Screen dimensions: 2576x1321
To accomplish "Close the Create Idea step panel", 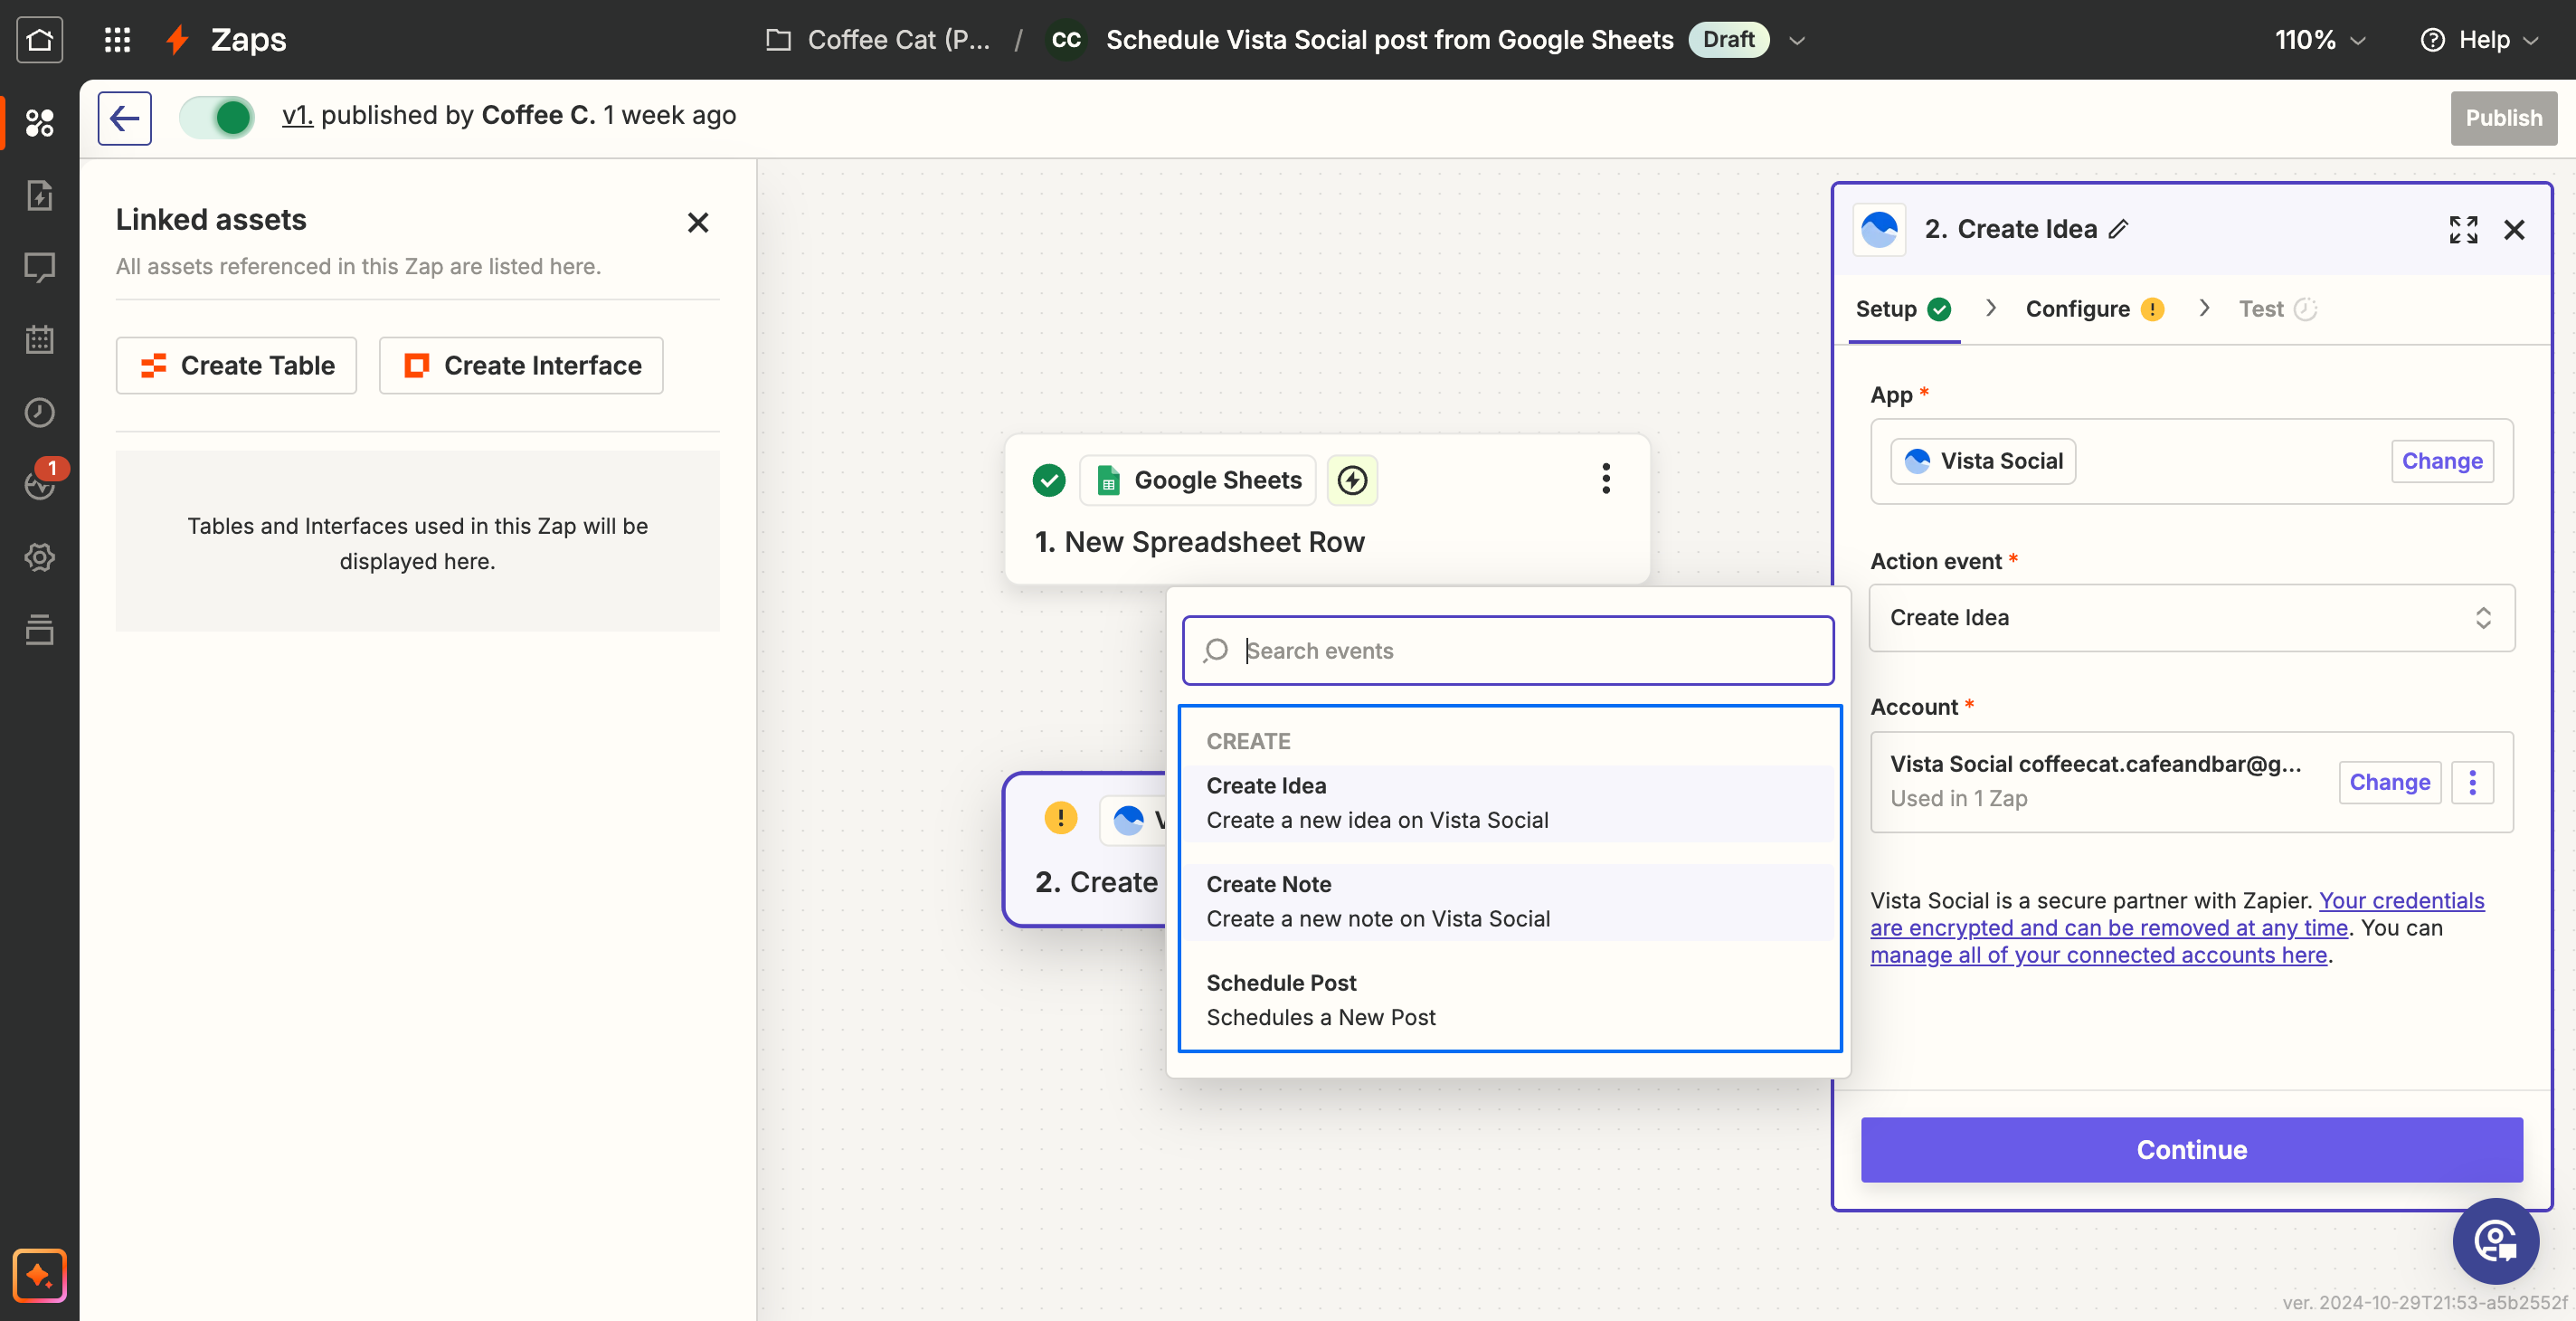I will (x=2514, y=229).
